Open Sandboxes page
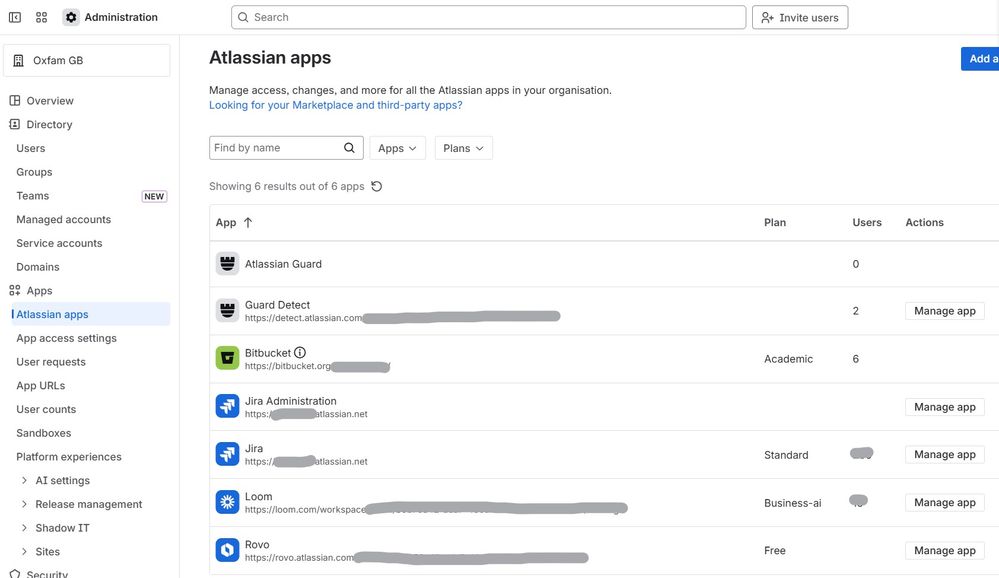 click(x=44, y=433)
